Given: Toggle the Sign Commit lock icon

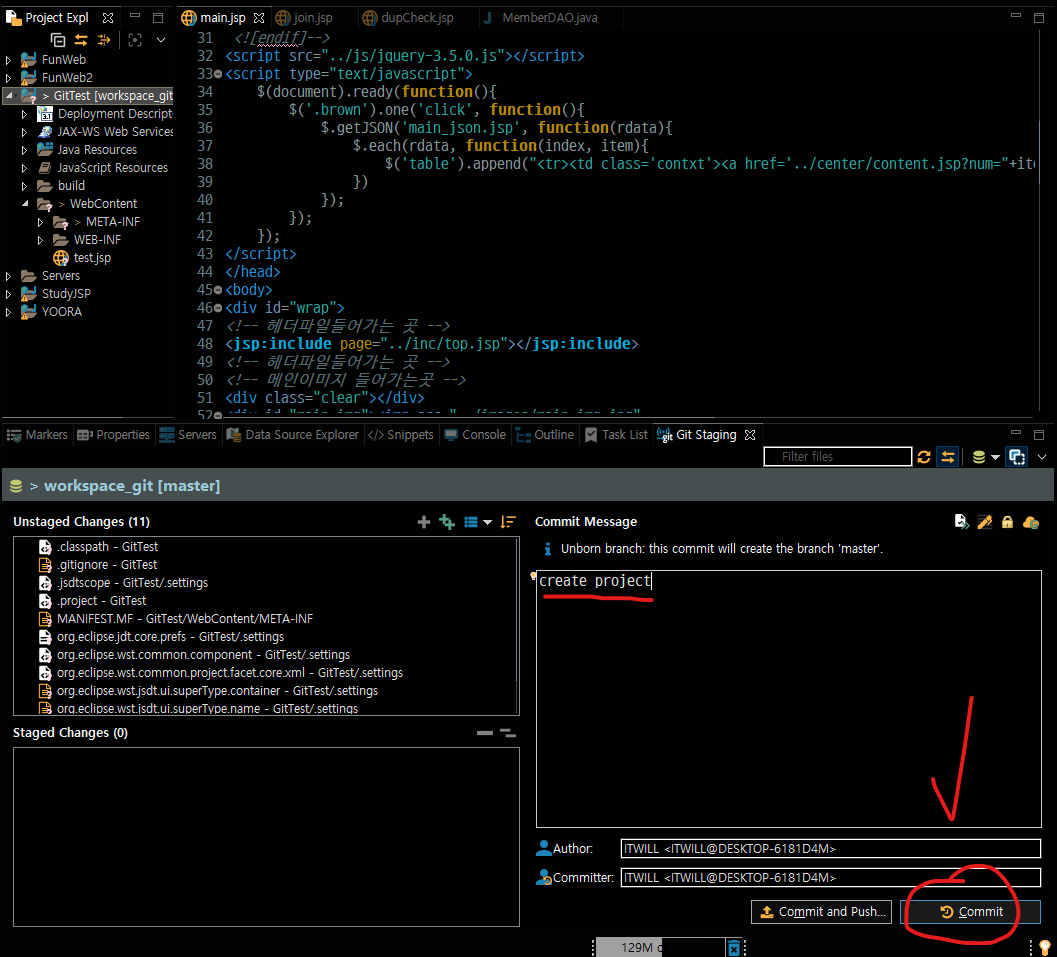Looking at the screenshot, I should (1007, 522).
